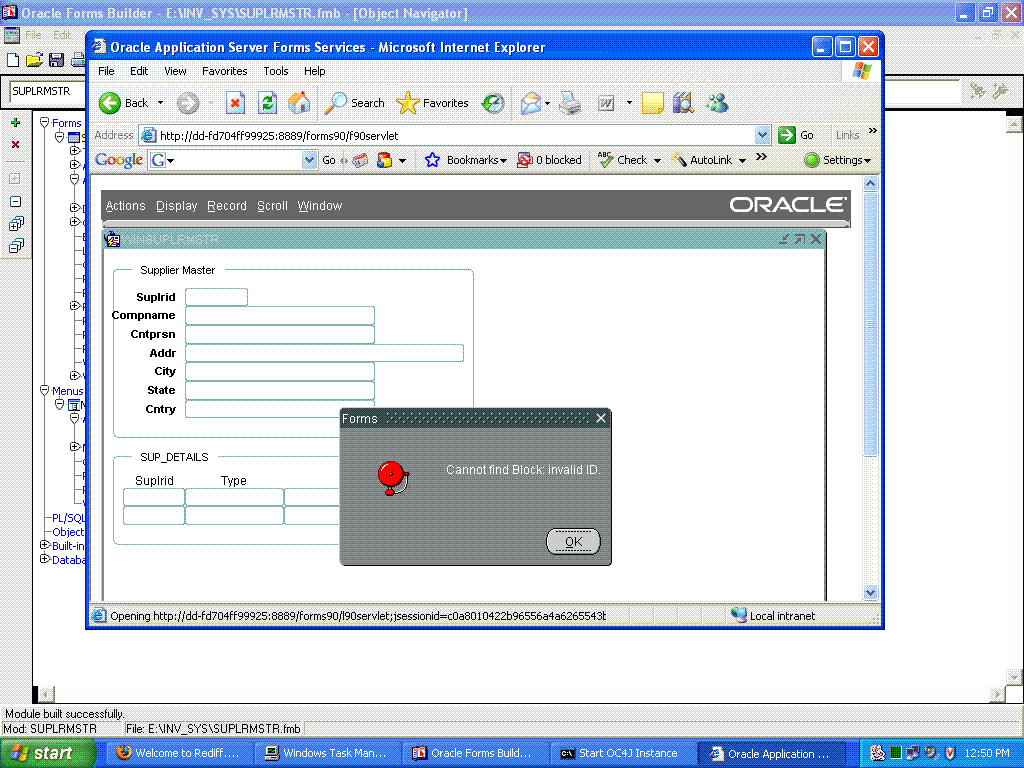Image resolution: width=1024 pixels, height=768 pixels.
Task: Open the File menu in Internet Explorer
Action: [x=106, y=71]
